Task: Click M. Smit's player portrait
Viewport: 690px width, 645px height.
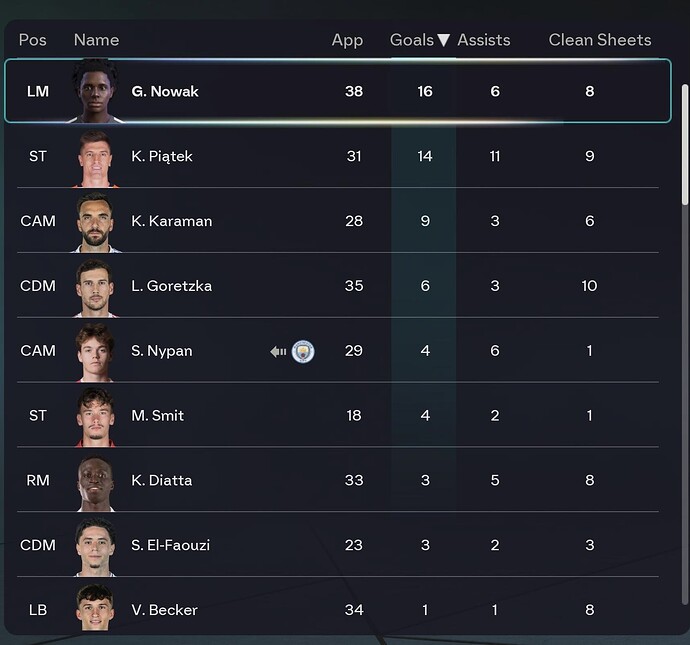Action: (x=97, y=416)
